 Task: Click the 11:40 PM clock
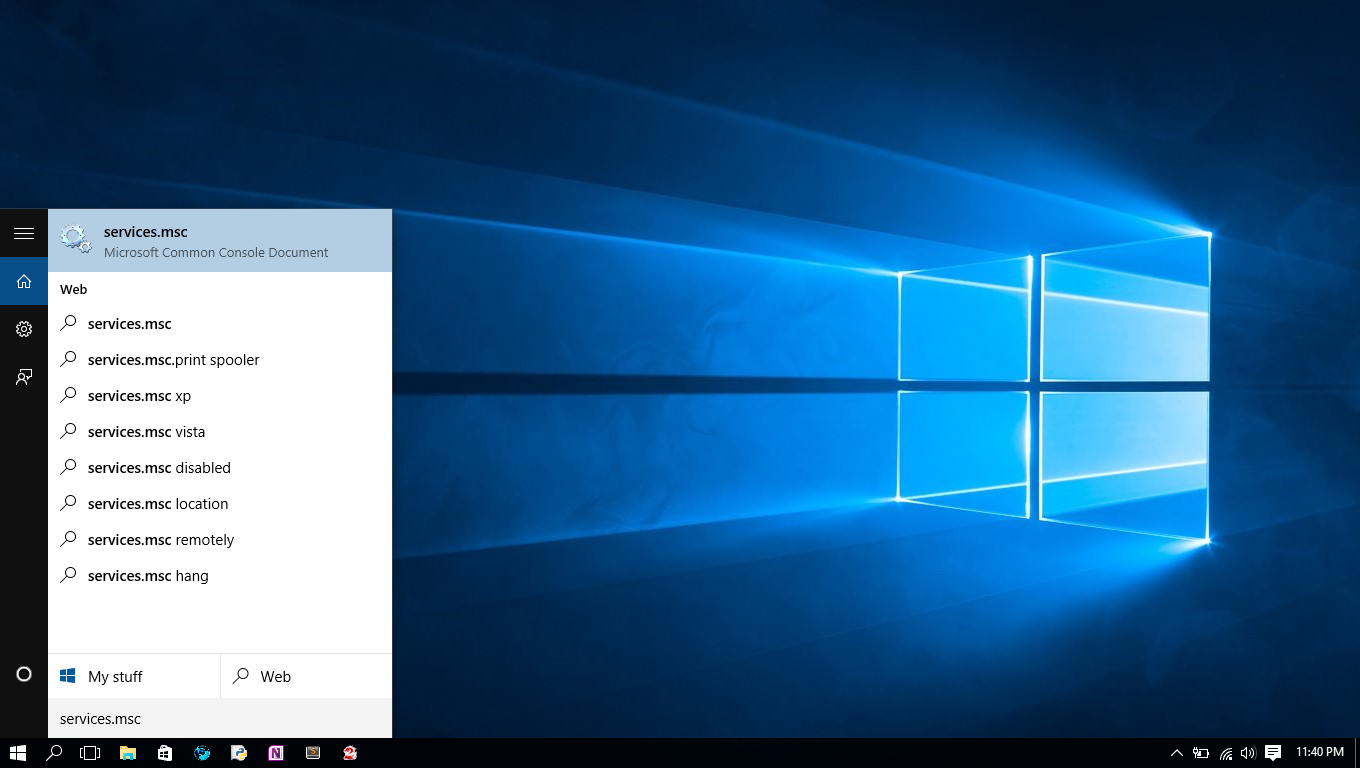(1320, 752)
